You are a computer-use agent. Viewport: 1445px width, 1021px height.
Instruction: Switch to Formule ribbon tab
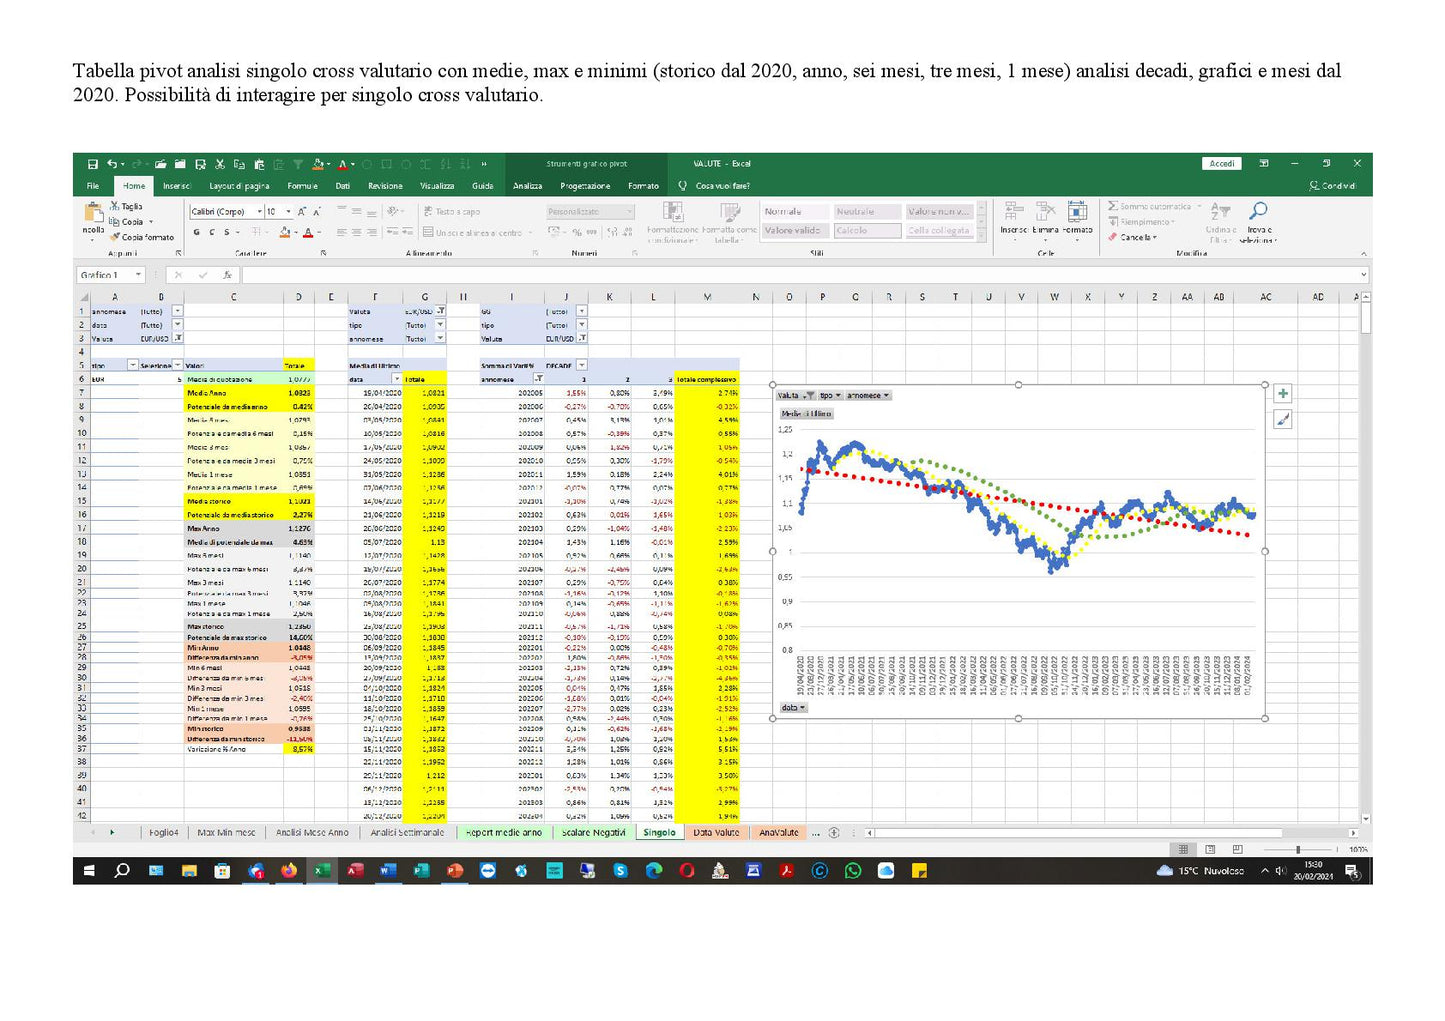point(302,186)
